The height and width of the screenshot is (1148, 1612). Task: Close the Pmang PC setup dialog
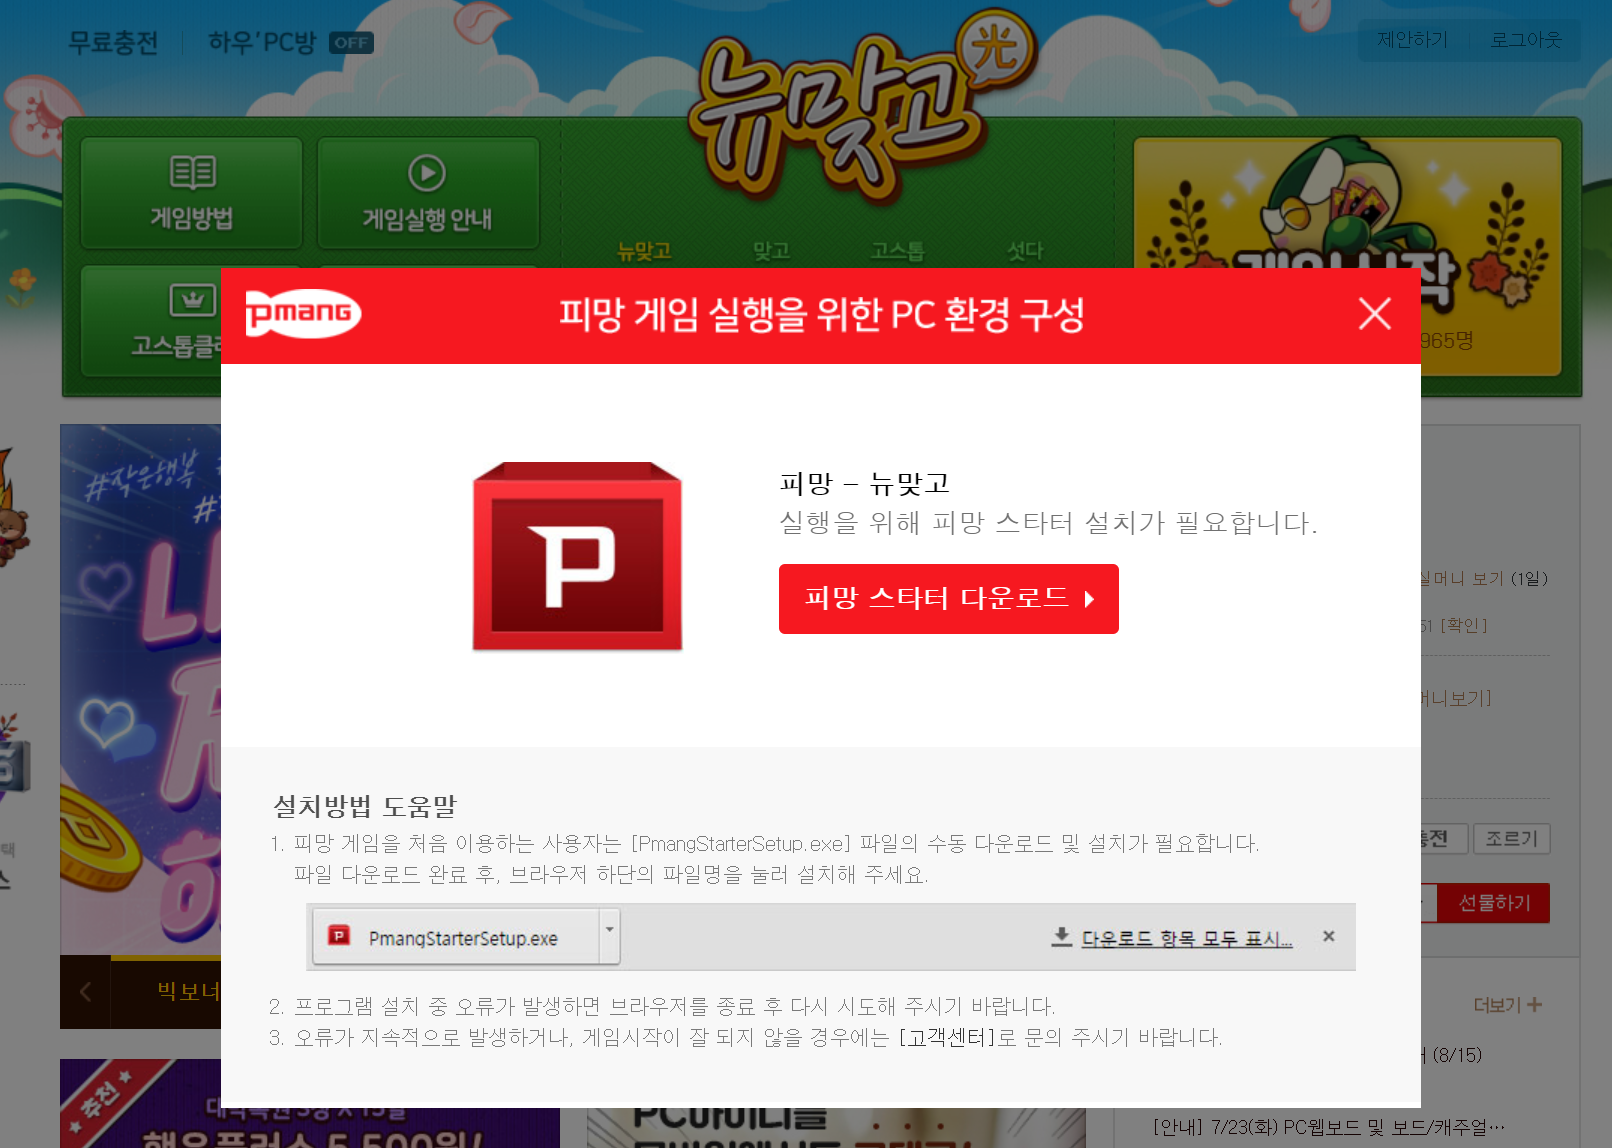pos(1375,313)
